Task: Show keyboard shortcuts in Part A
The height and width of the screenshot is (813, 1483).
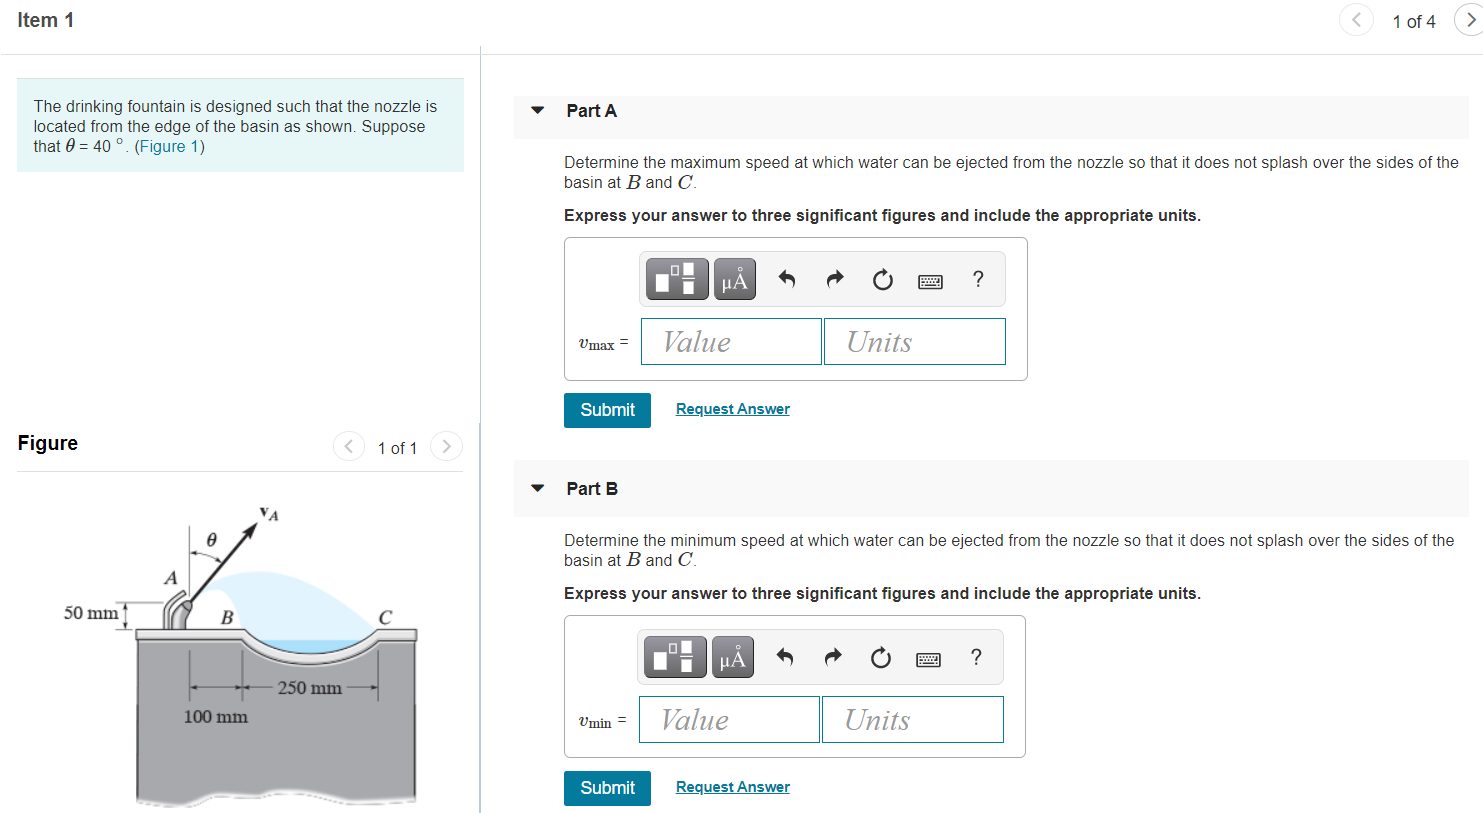Action: (x=930, y=281)
